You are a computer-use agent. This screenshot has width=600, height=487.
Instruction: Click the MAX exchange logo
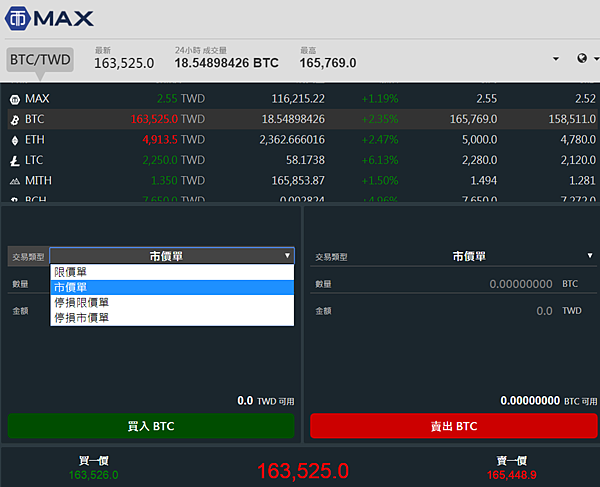pos(49,18)
